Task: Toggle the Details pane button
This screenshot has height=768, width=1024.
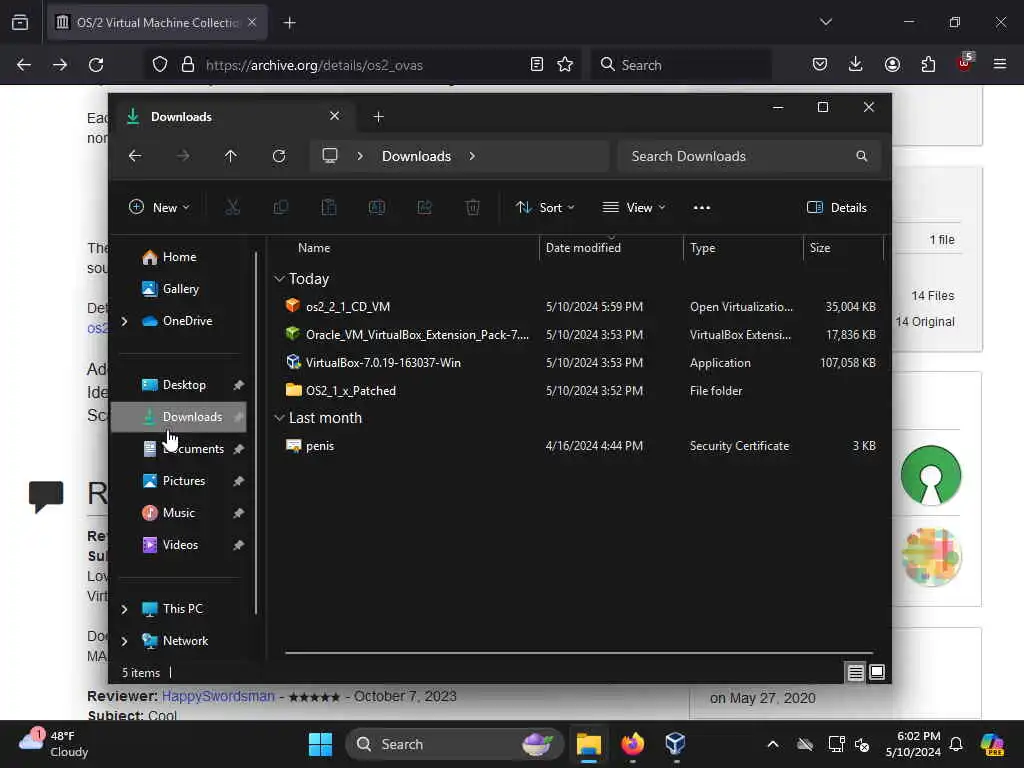Action: 837,208
